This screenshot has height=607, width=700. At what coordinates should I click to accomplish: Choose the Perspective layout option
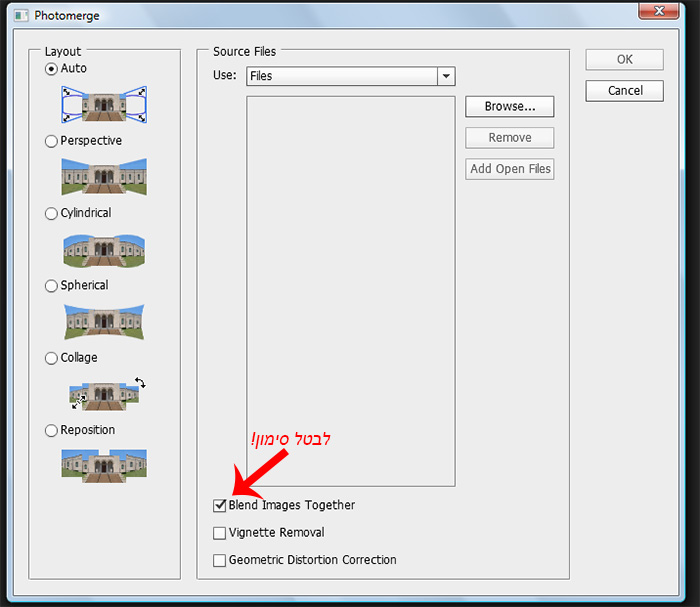[52, 141]
